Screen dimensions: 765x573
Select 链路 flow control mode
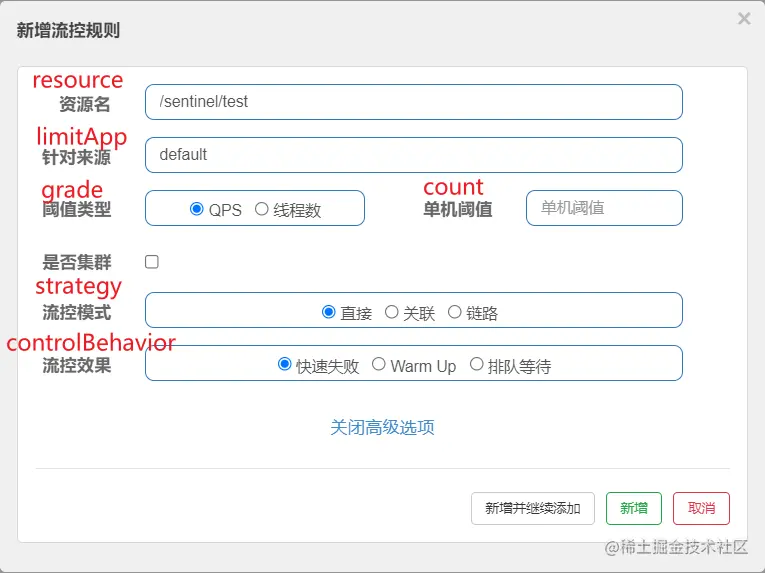pos(454,311)
